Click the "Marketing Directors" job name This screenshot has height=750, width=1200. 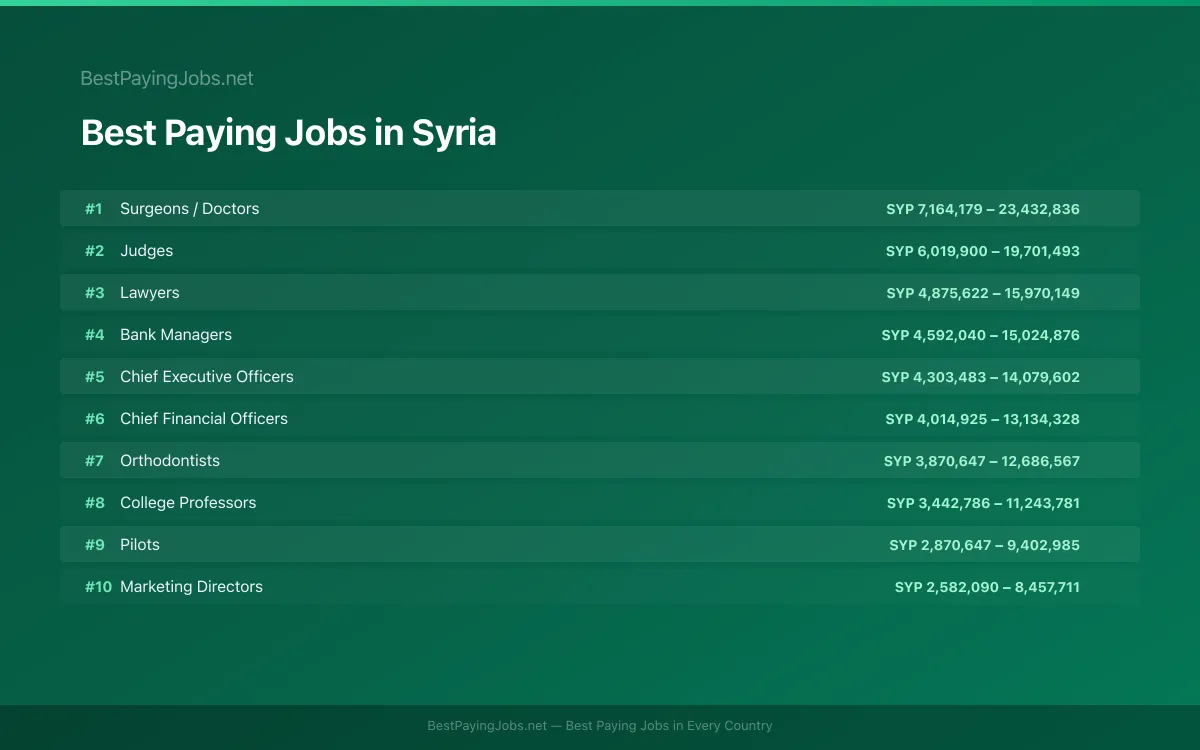tap(191, 587)
